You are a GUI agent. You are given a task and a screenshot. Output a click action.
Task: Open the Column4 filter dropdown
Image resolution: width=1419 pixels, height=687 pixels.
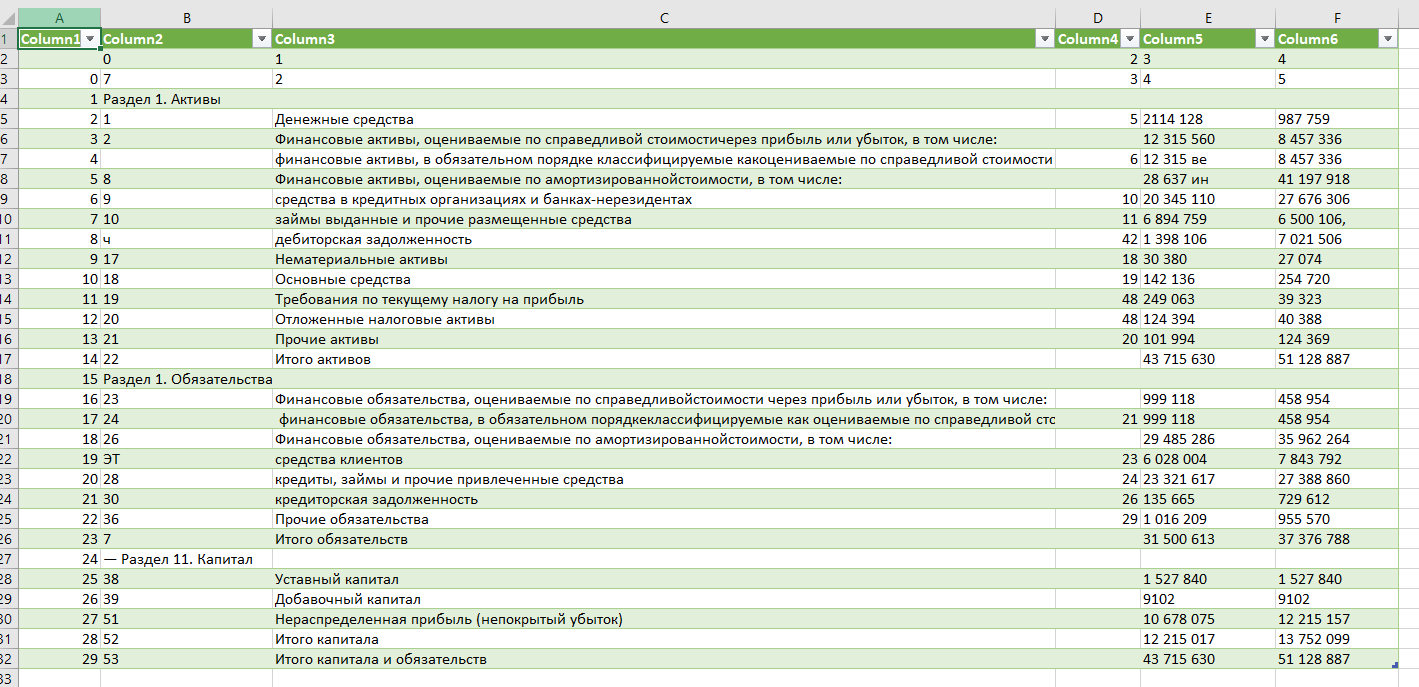point(1130,39)
